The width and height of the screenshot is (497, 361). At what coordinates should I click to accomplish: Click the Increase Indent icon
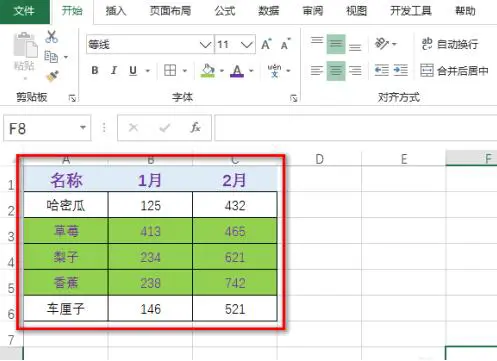(x=400, y=71)
